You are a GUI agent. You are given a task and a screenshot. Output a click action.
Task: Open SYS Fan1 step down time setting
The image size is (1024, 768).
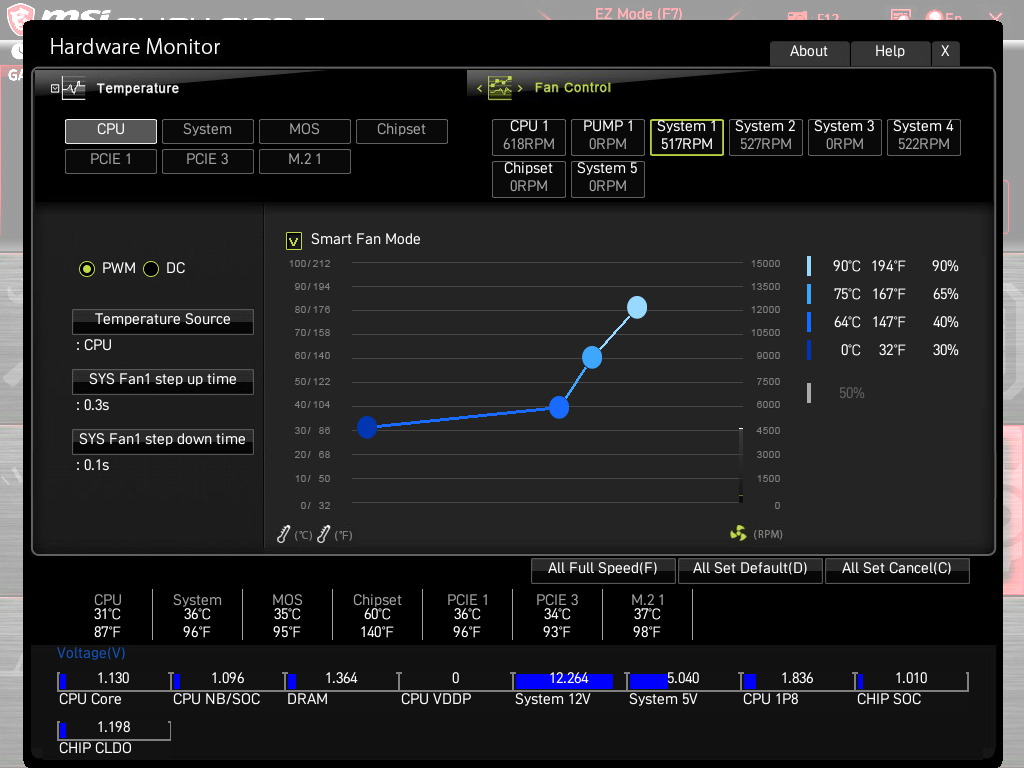tap(163, 441)
